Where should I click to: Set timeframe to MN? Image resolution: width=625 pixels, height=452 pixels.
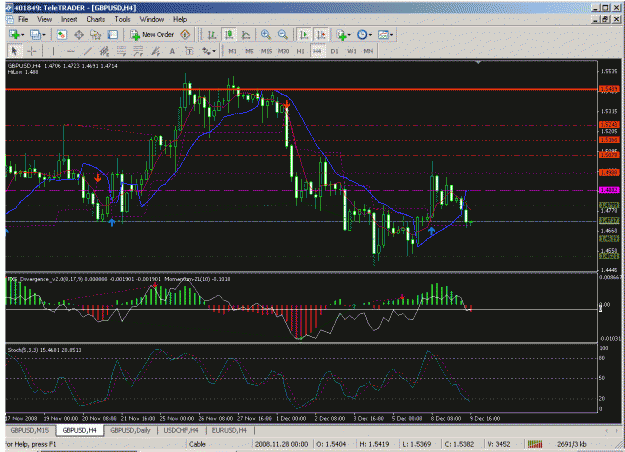tap(368, 51)
